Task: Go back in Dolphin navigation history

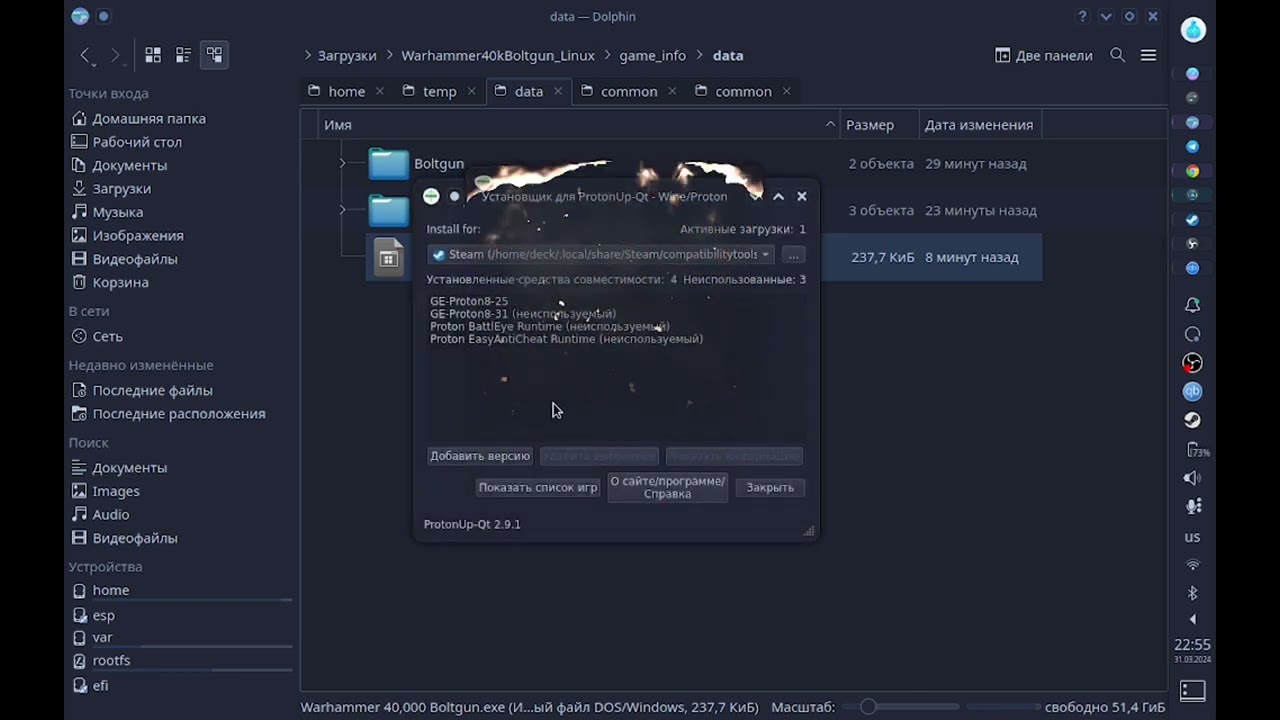Action: pyautogui.click(x=85, y=56)
